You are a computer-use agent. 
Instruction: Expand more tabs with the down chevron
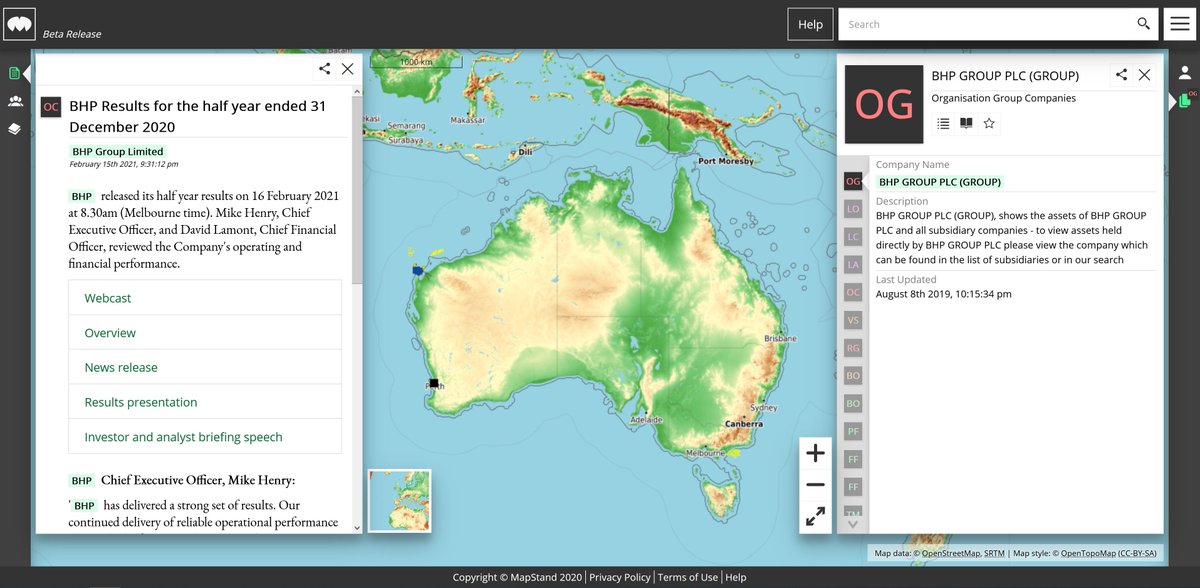pyautogui.click(x=853, y=523)
